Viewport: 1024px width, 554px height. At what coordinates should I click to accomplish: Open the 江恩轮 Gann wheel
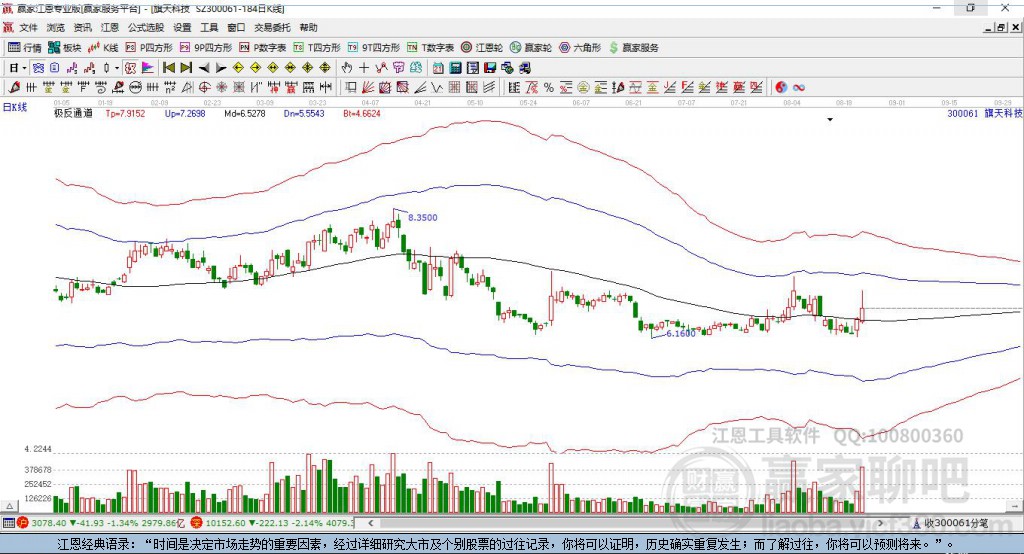point(482,48)
